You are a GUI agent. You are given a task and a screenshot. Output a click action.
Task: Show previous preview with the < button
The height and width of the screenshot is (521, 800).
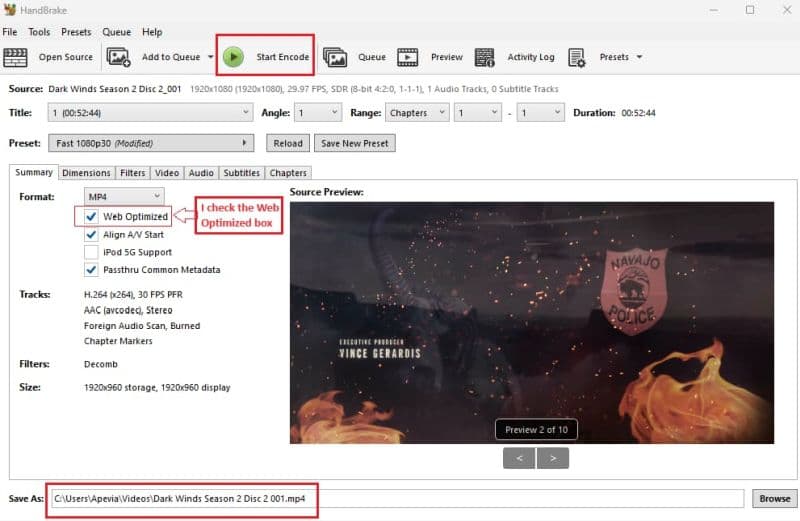pos(519,458)
